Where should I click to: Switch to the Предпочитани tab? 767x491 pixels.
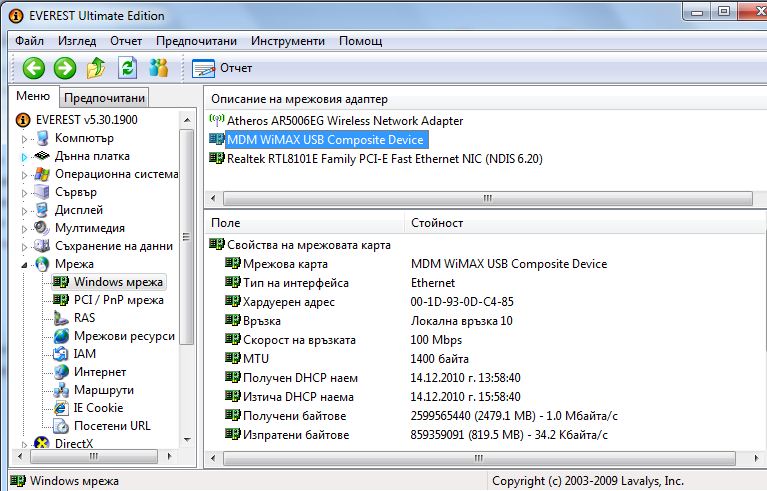pos(105,97)
